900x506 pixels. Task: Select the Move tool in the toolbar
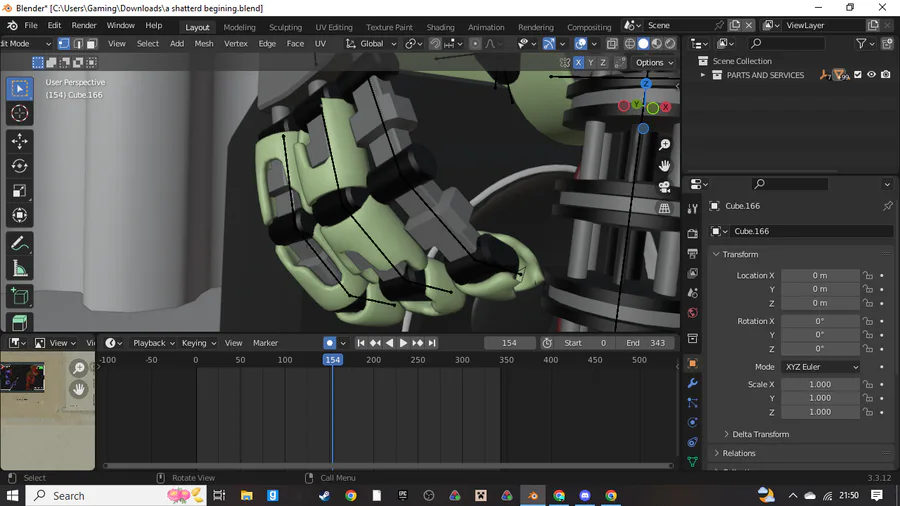pyautogui.click(x=19, y=141)
